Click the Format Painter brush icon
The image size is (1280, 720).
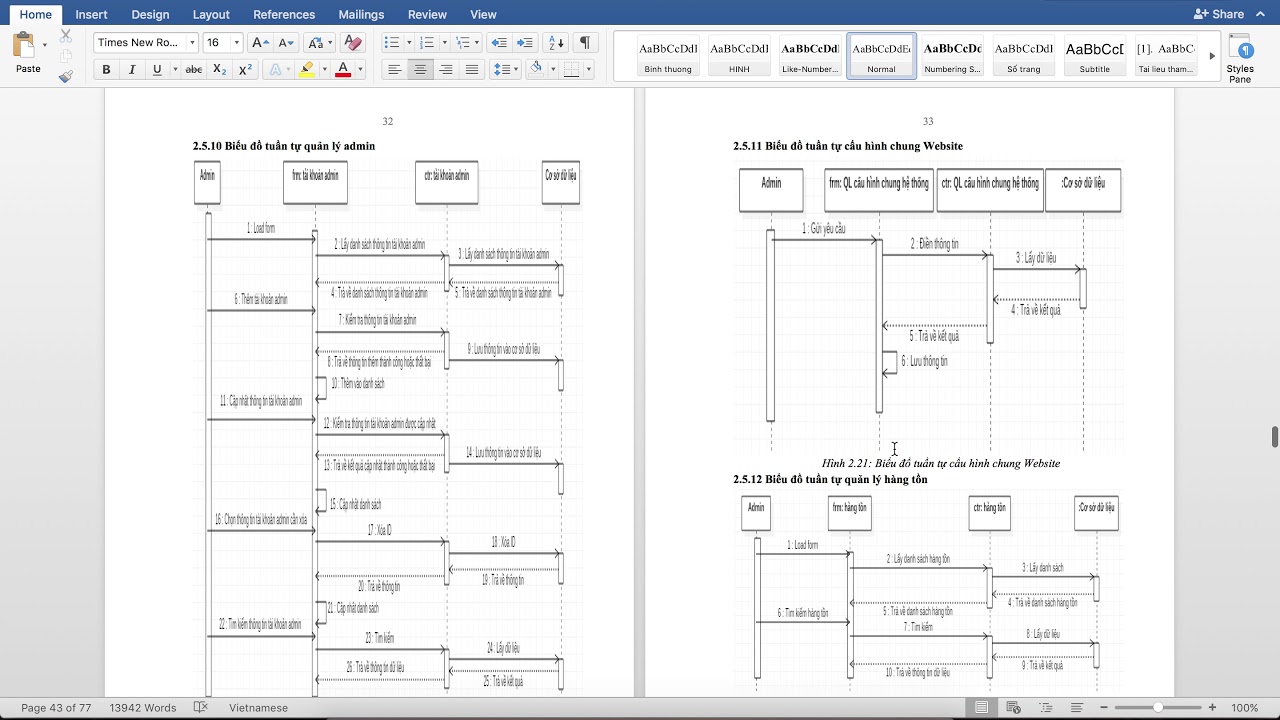(66, 76)
